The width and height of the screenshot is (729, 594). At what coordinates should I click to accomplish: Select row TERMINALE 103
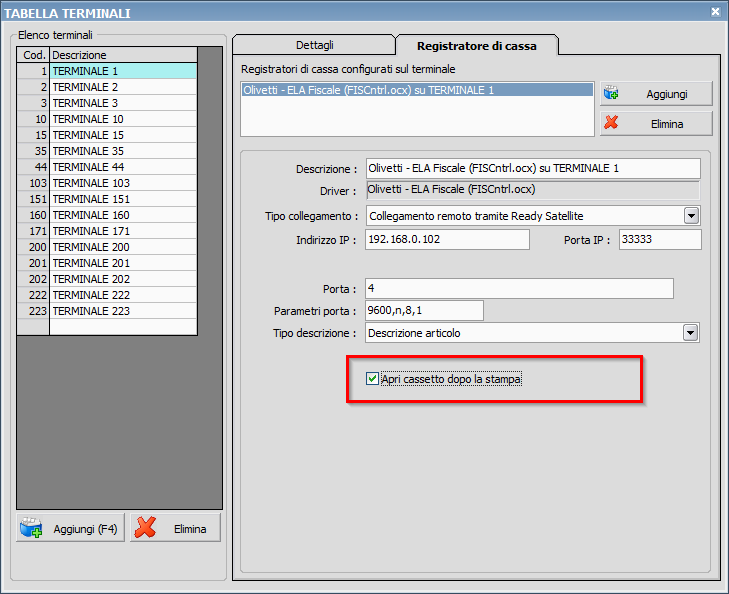[107, 183]
